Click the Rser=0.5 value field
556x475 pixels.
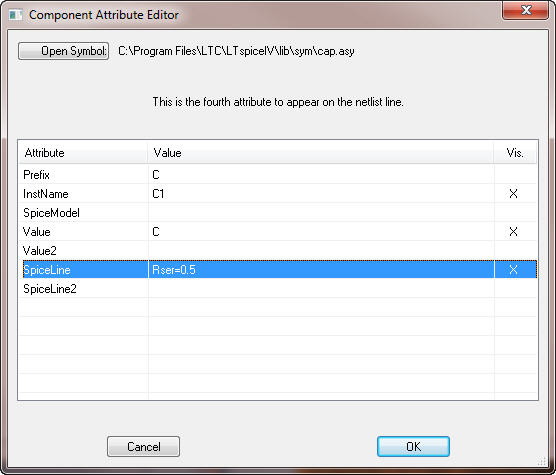point(321,270)
